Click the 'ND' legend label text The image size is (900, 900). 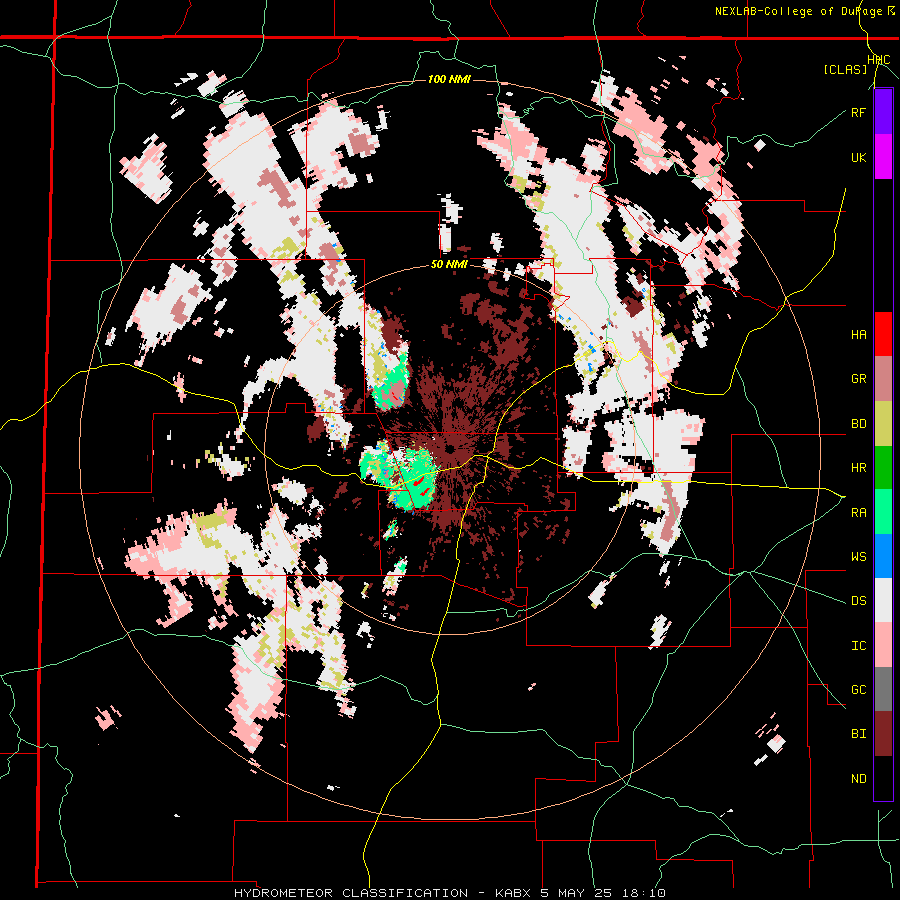(x=859, y=779)
